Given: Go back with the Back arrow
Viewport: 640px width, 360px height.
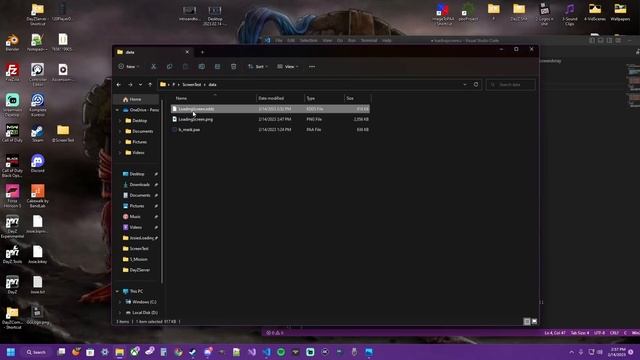Looking at the screenshot, I should (x=119, y=84).
